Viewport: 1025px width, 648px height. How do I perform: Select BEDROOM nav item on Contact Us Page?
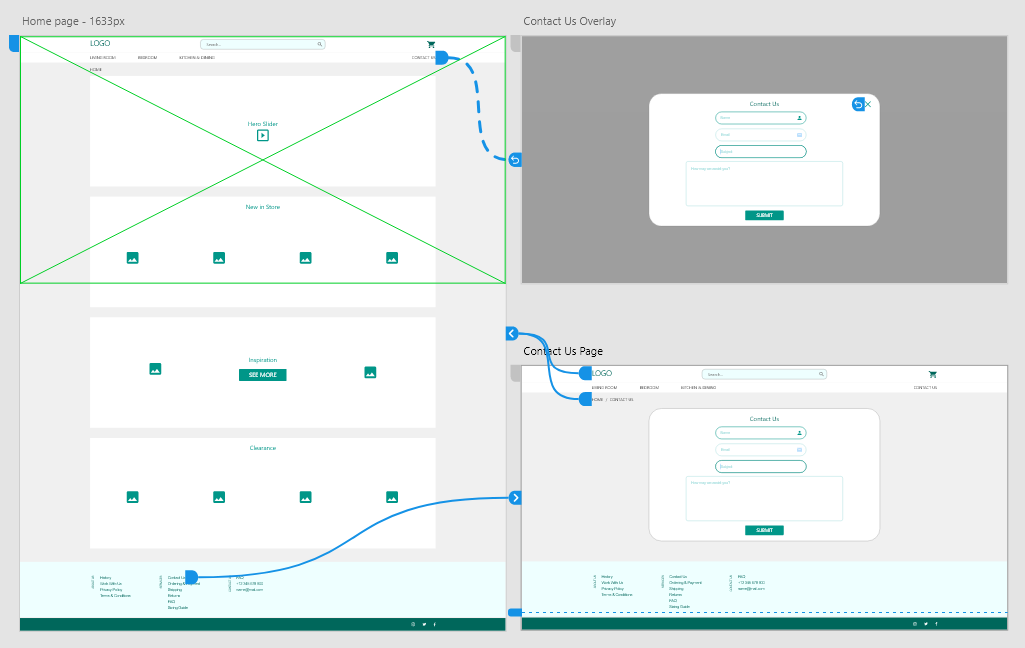(649, 388)
